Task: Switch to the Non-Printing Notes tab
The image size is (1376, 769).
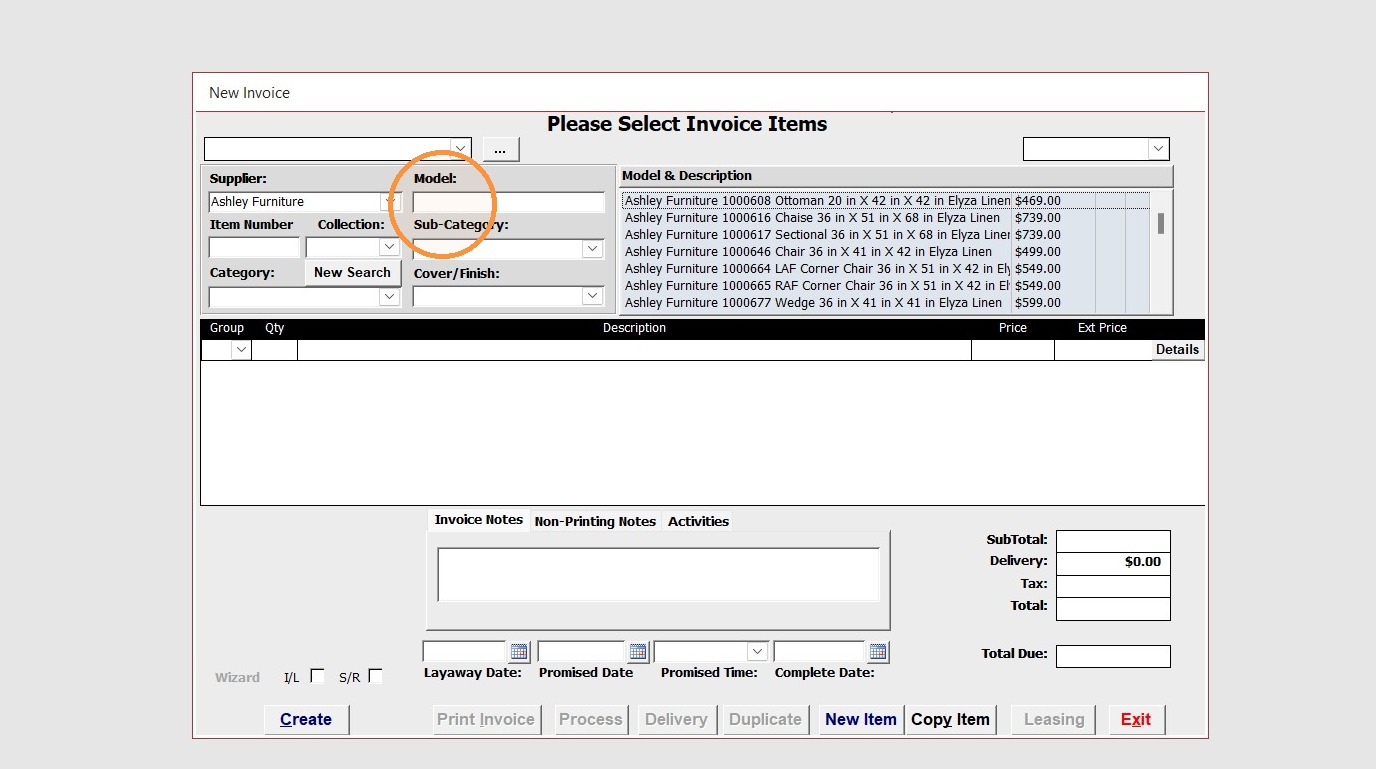Action: [x=595, y=521]
